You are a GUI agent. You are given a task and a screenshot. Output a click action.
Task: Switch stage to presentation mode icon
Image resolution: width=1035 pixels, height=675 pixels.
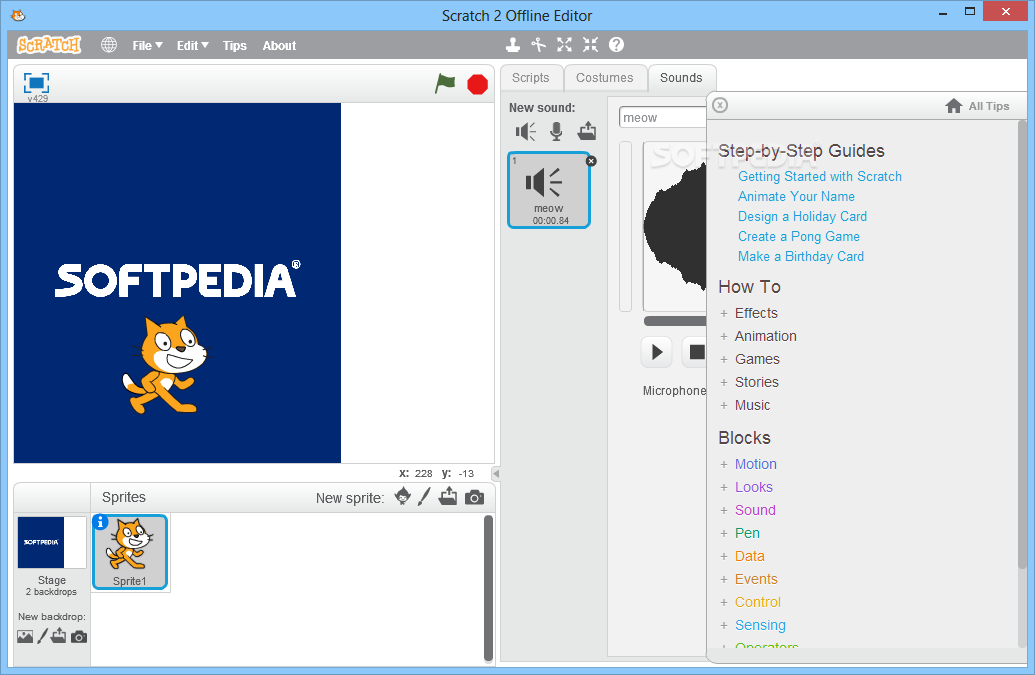(x=36, y=83)
